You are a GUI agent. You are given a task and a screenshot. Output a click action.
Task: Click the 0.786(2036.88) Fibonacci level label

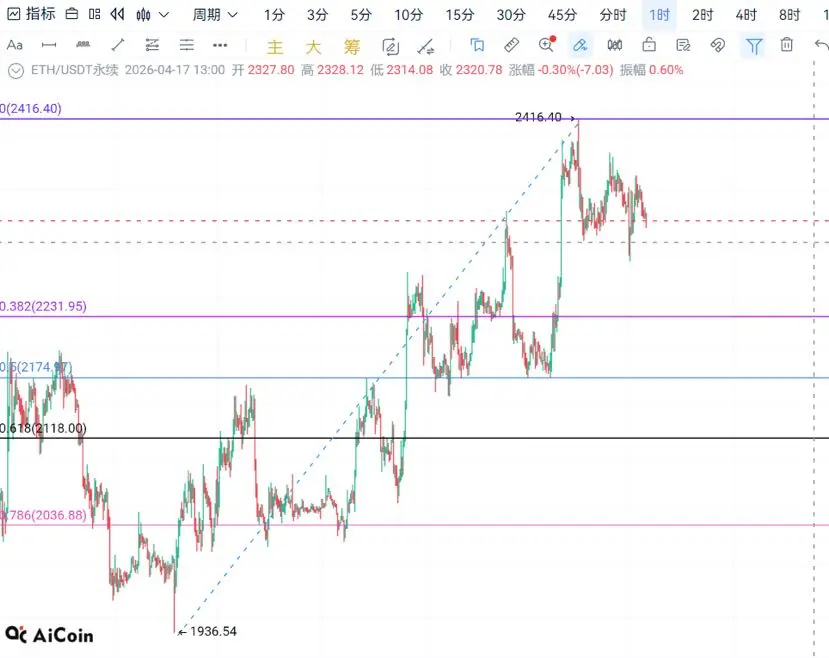[43, 515]
